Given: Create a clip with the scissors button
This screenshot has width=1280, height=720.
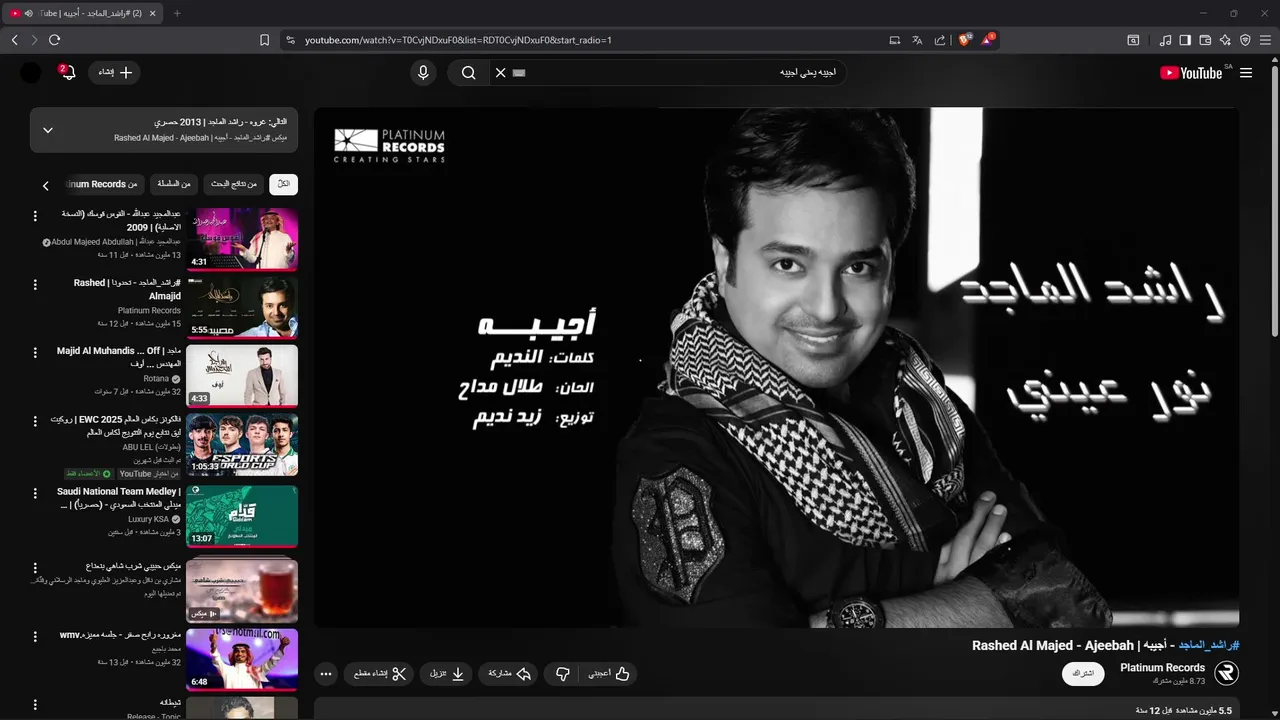Looking at the screenshot, I should tap(379, 674).
